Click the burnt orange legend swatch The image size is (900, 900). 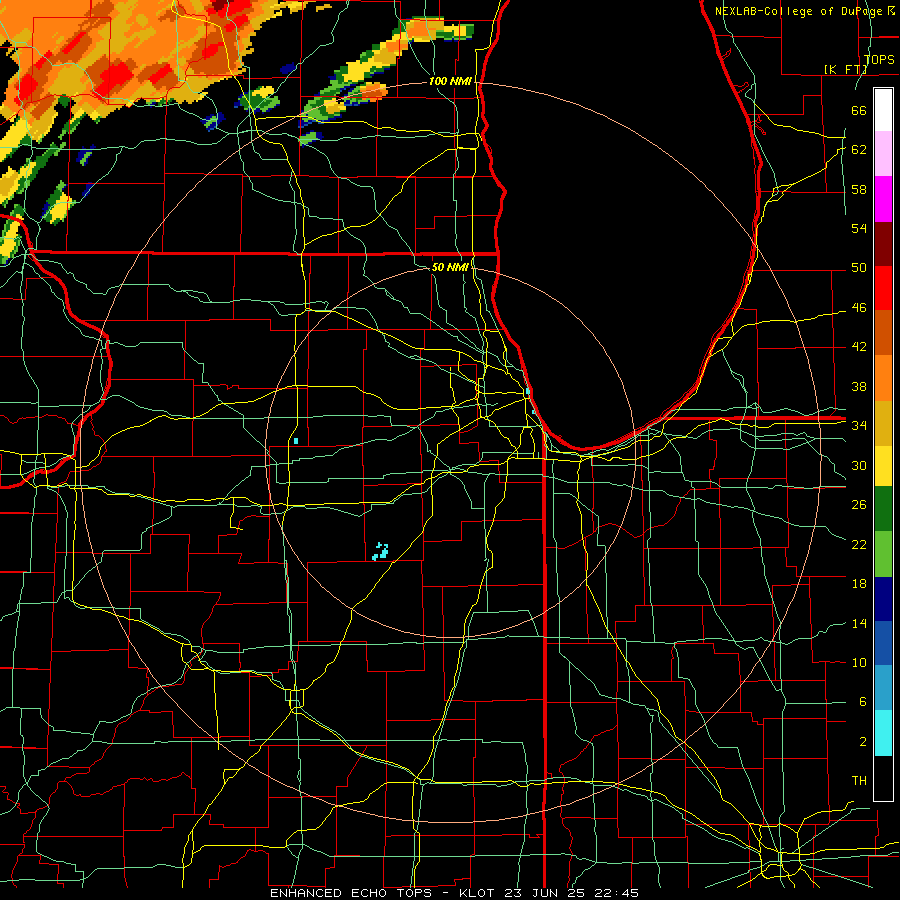coord(883,333)
